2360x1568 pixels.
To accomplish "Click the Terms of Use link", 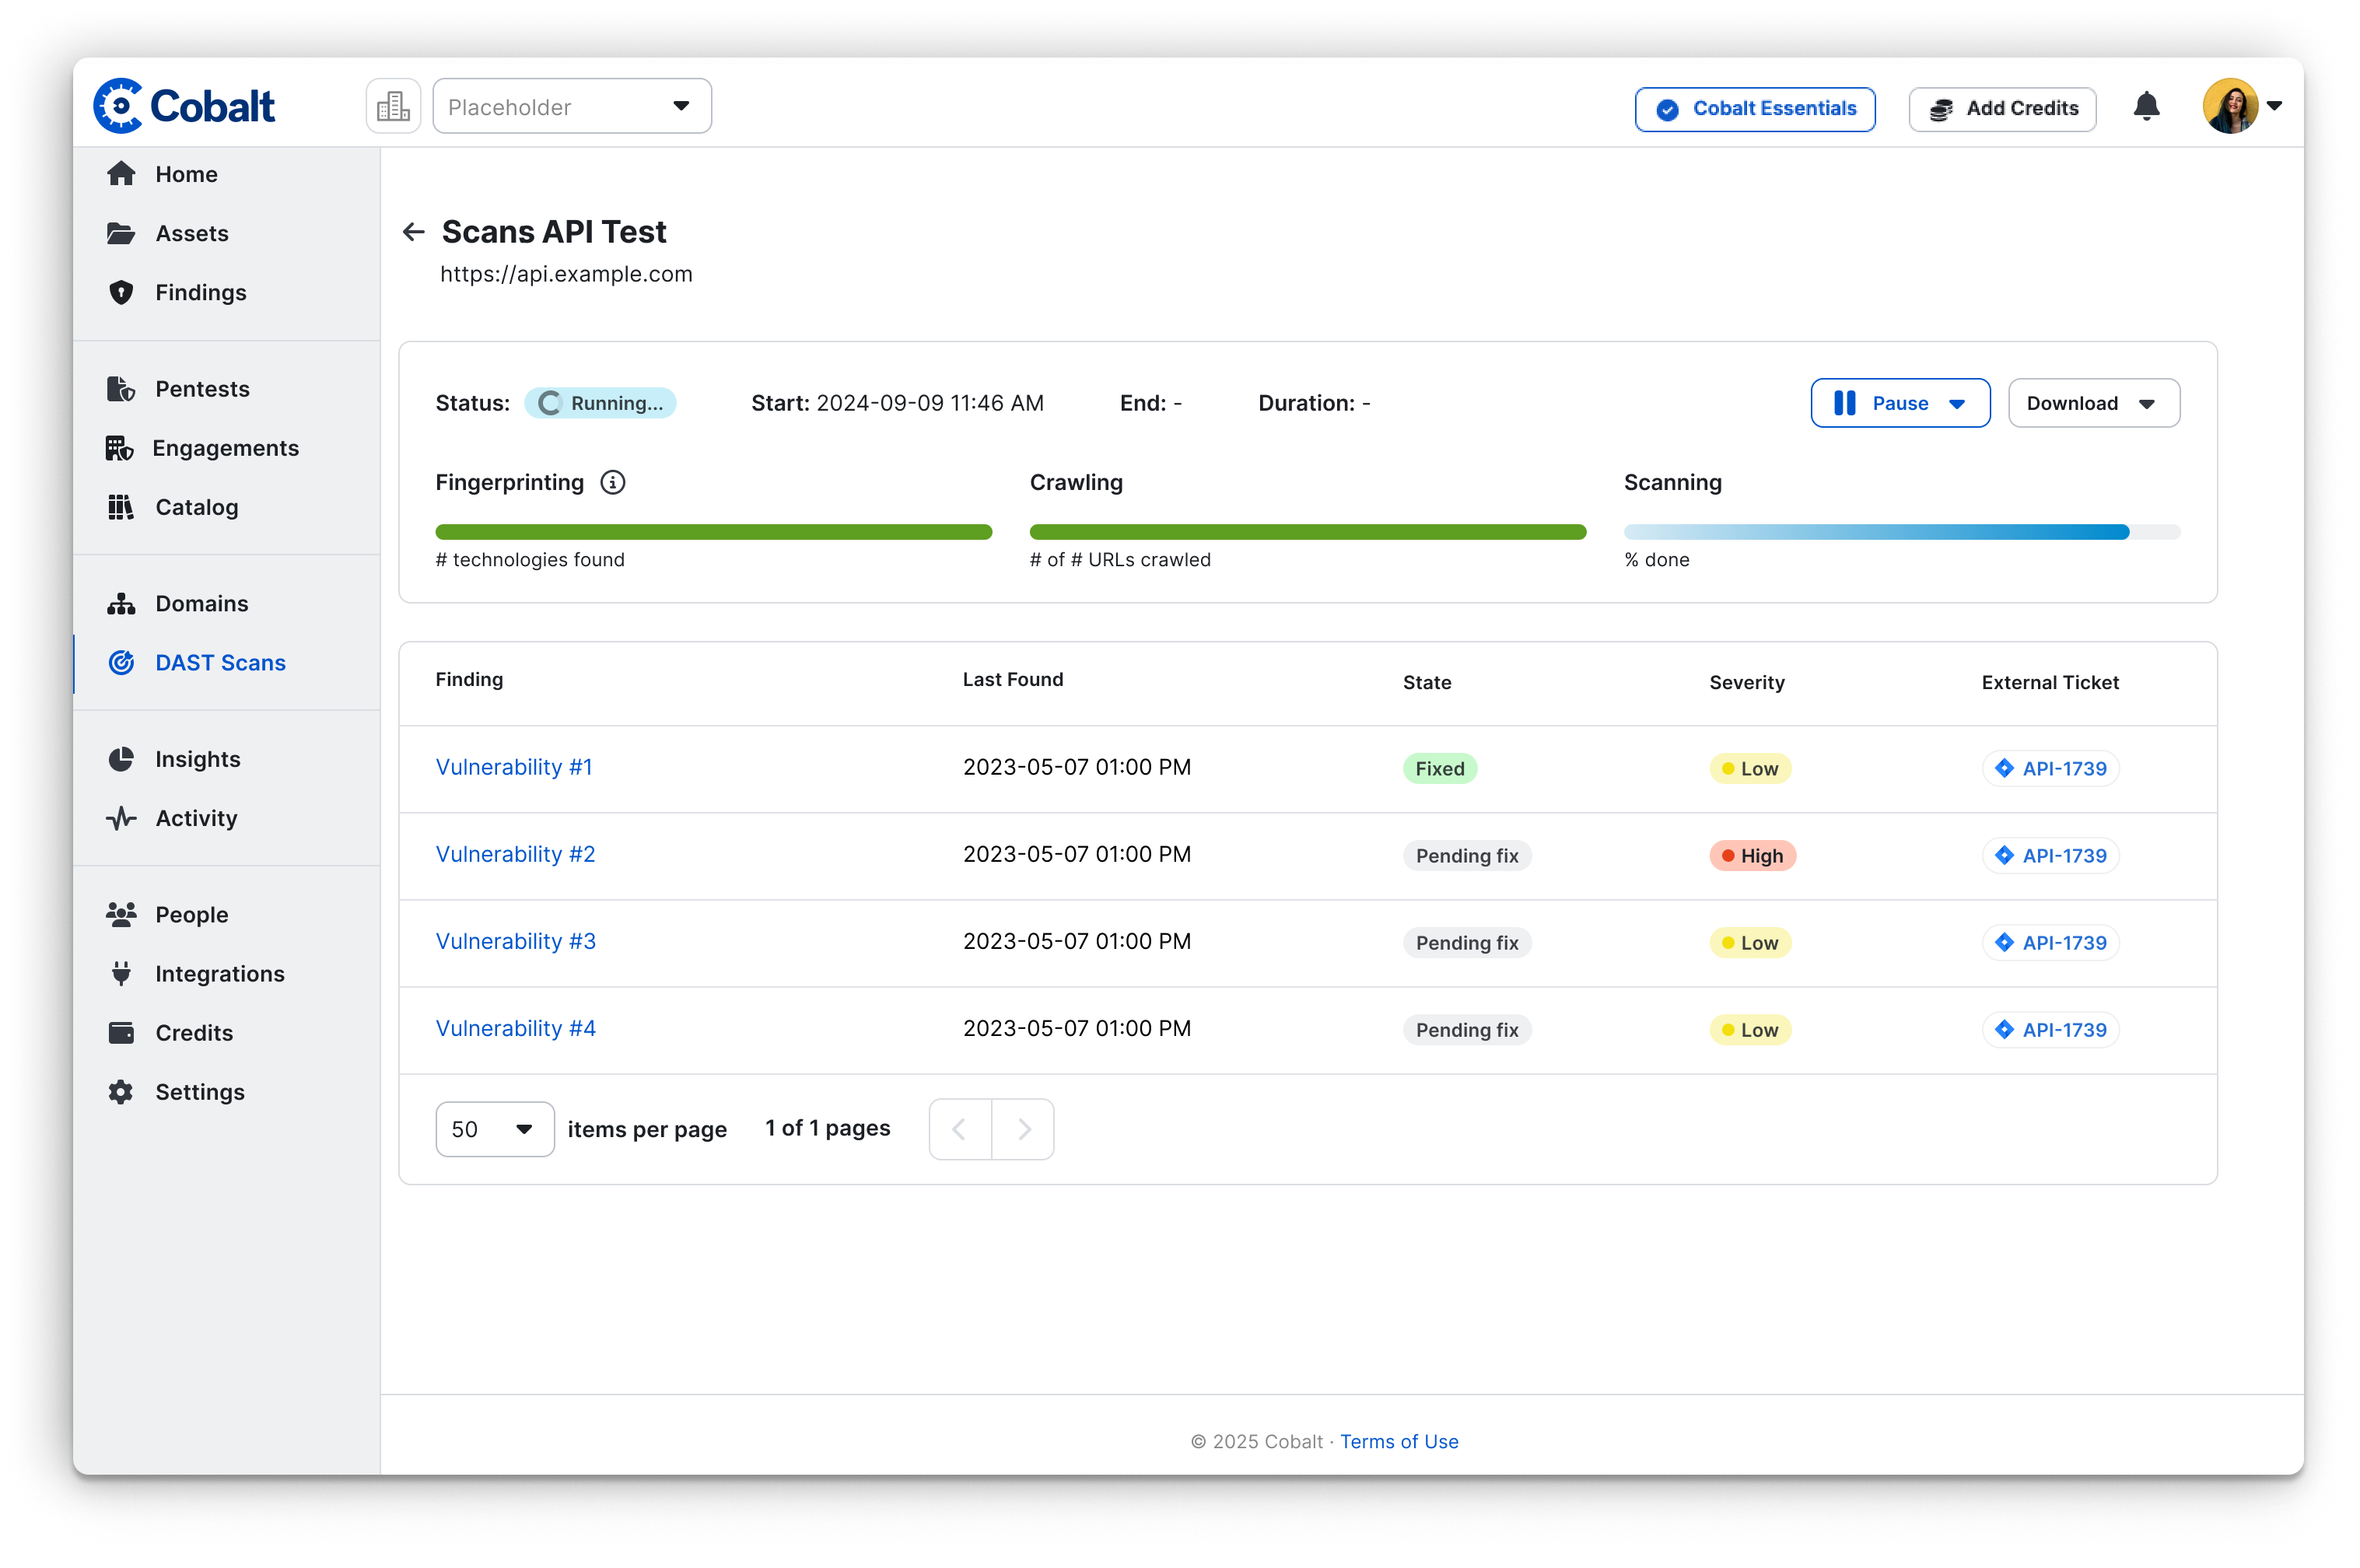I will [x=1398, y=1441].
